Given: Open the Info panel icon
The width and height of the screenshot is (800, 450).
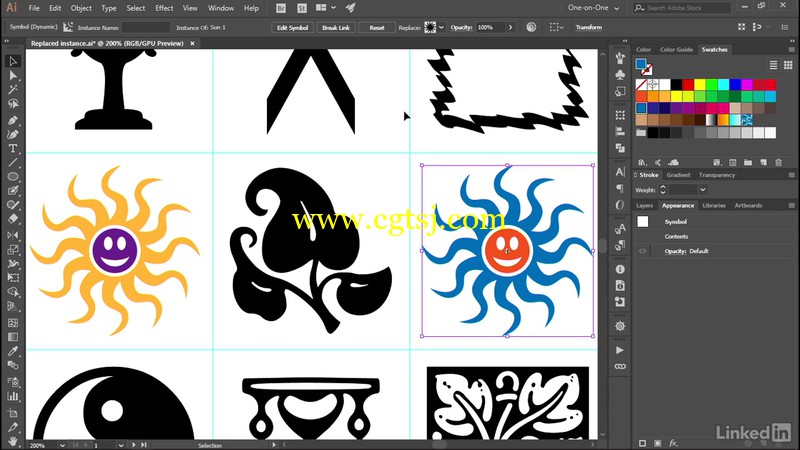Looking at the screenshot, I should coord(620,269).
